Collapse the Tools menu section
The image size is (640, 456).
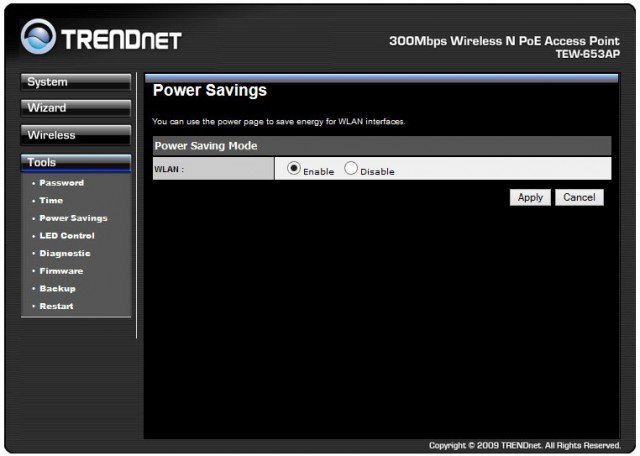click(x=75, y=162)
